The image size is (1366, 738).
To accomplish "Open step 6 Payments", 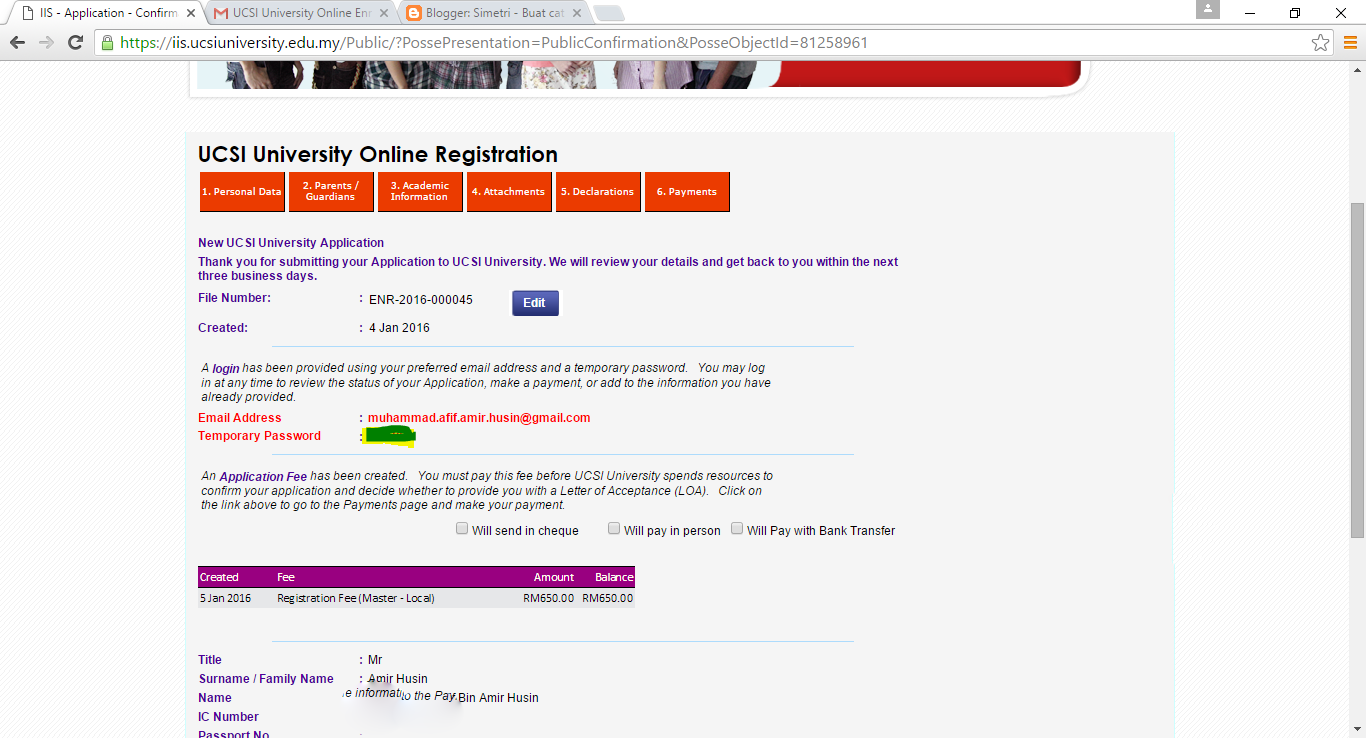I will point(687,192).
